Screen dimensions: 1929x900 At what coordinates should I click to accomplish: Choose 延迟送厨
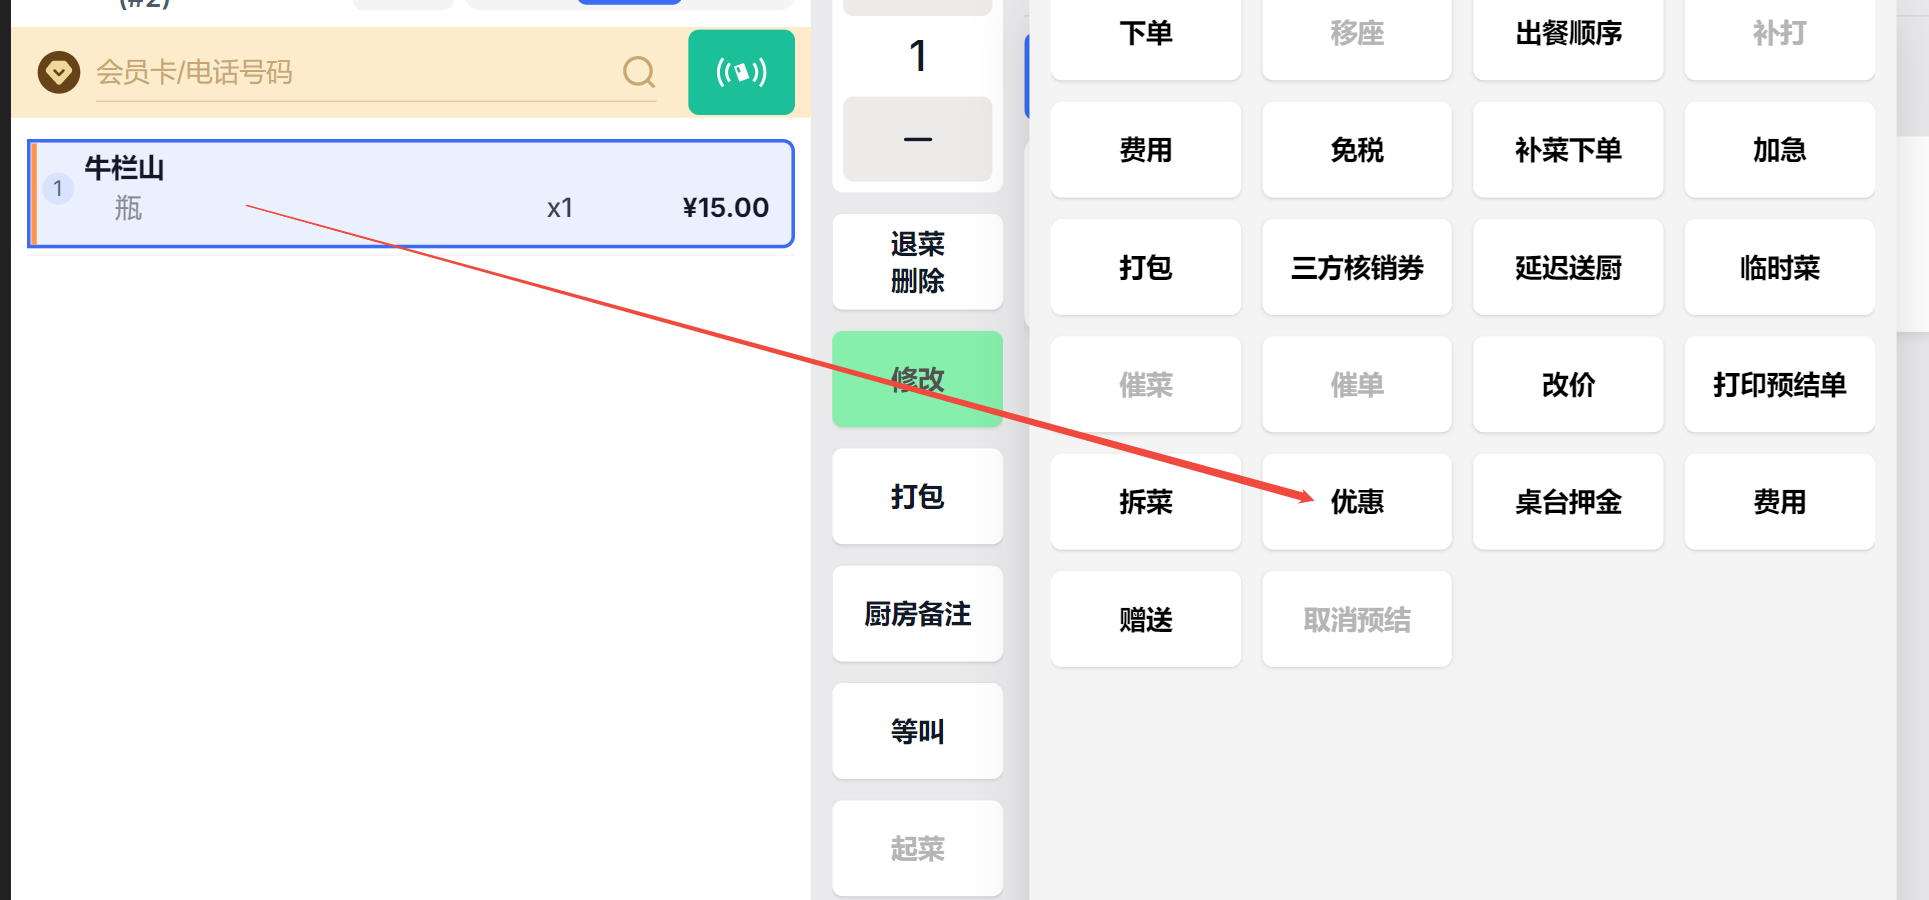tap(1567, 268)
